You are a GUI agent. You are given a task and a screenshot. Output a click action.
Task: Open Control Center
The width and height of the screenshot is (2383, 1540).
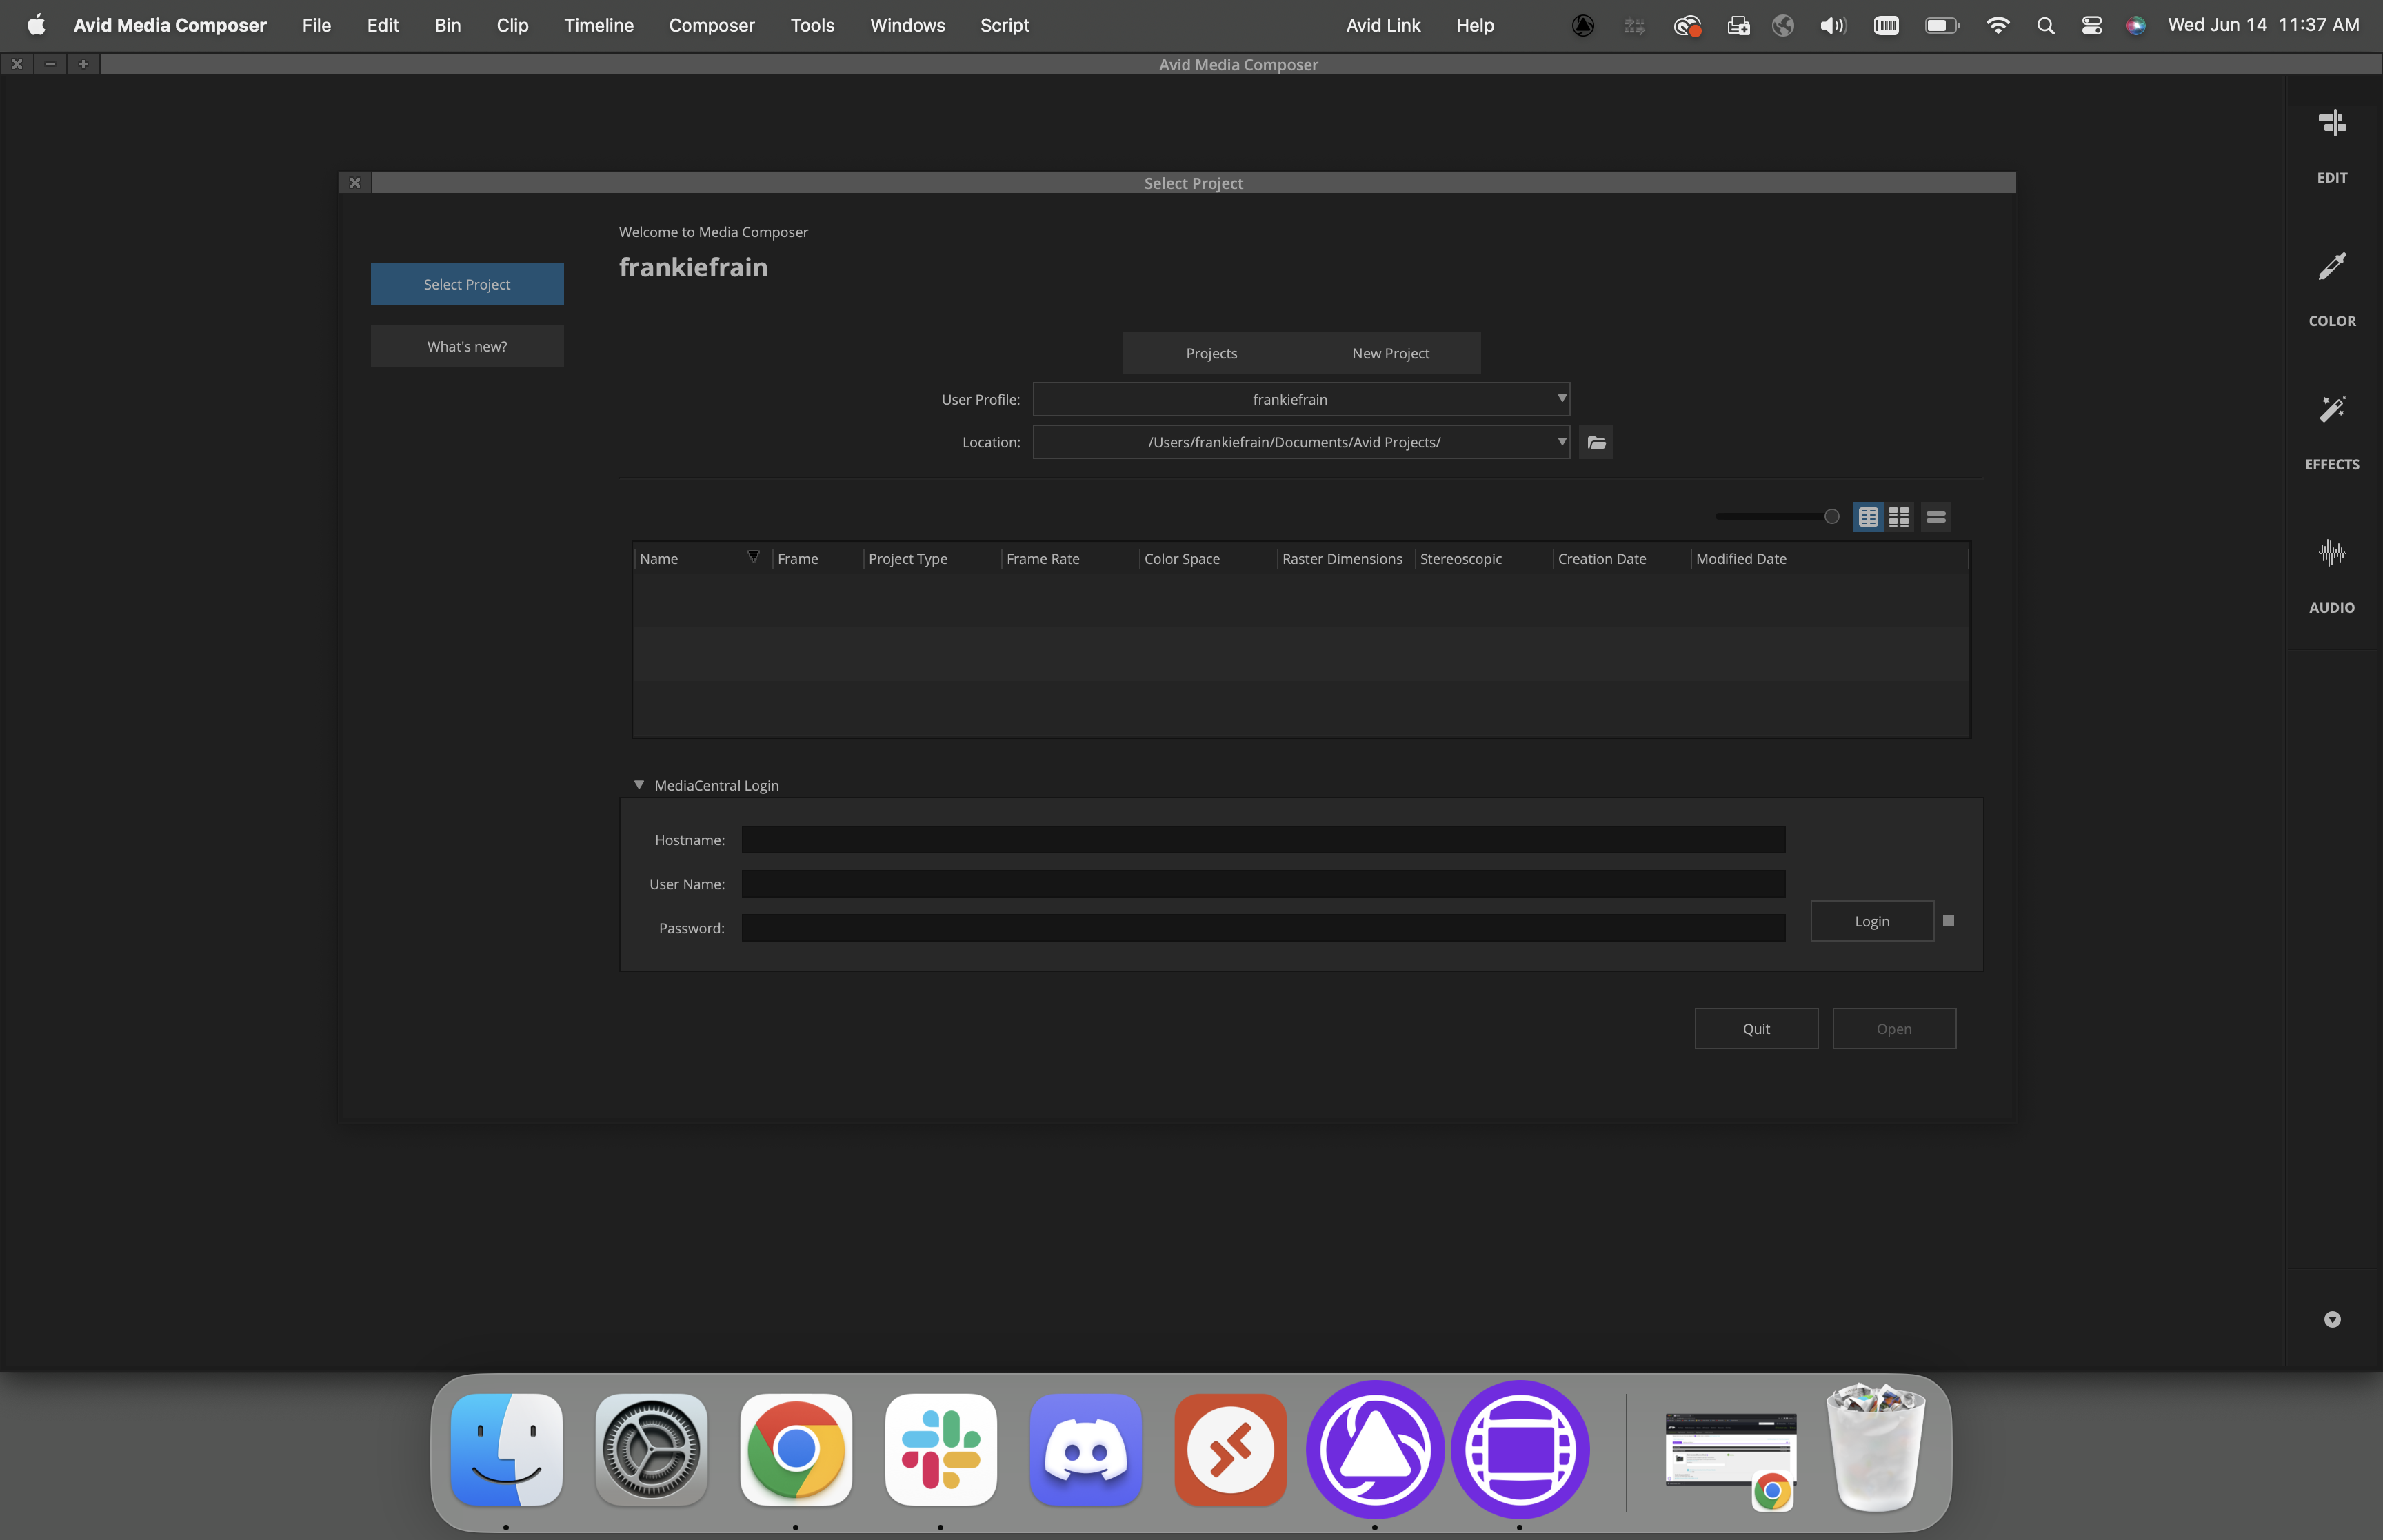pos(2091,25)
